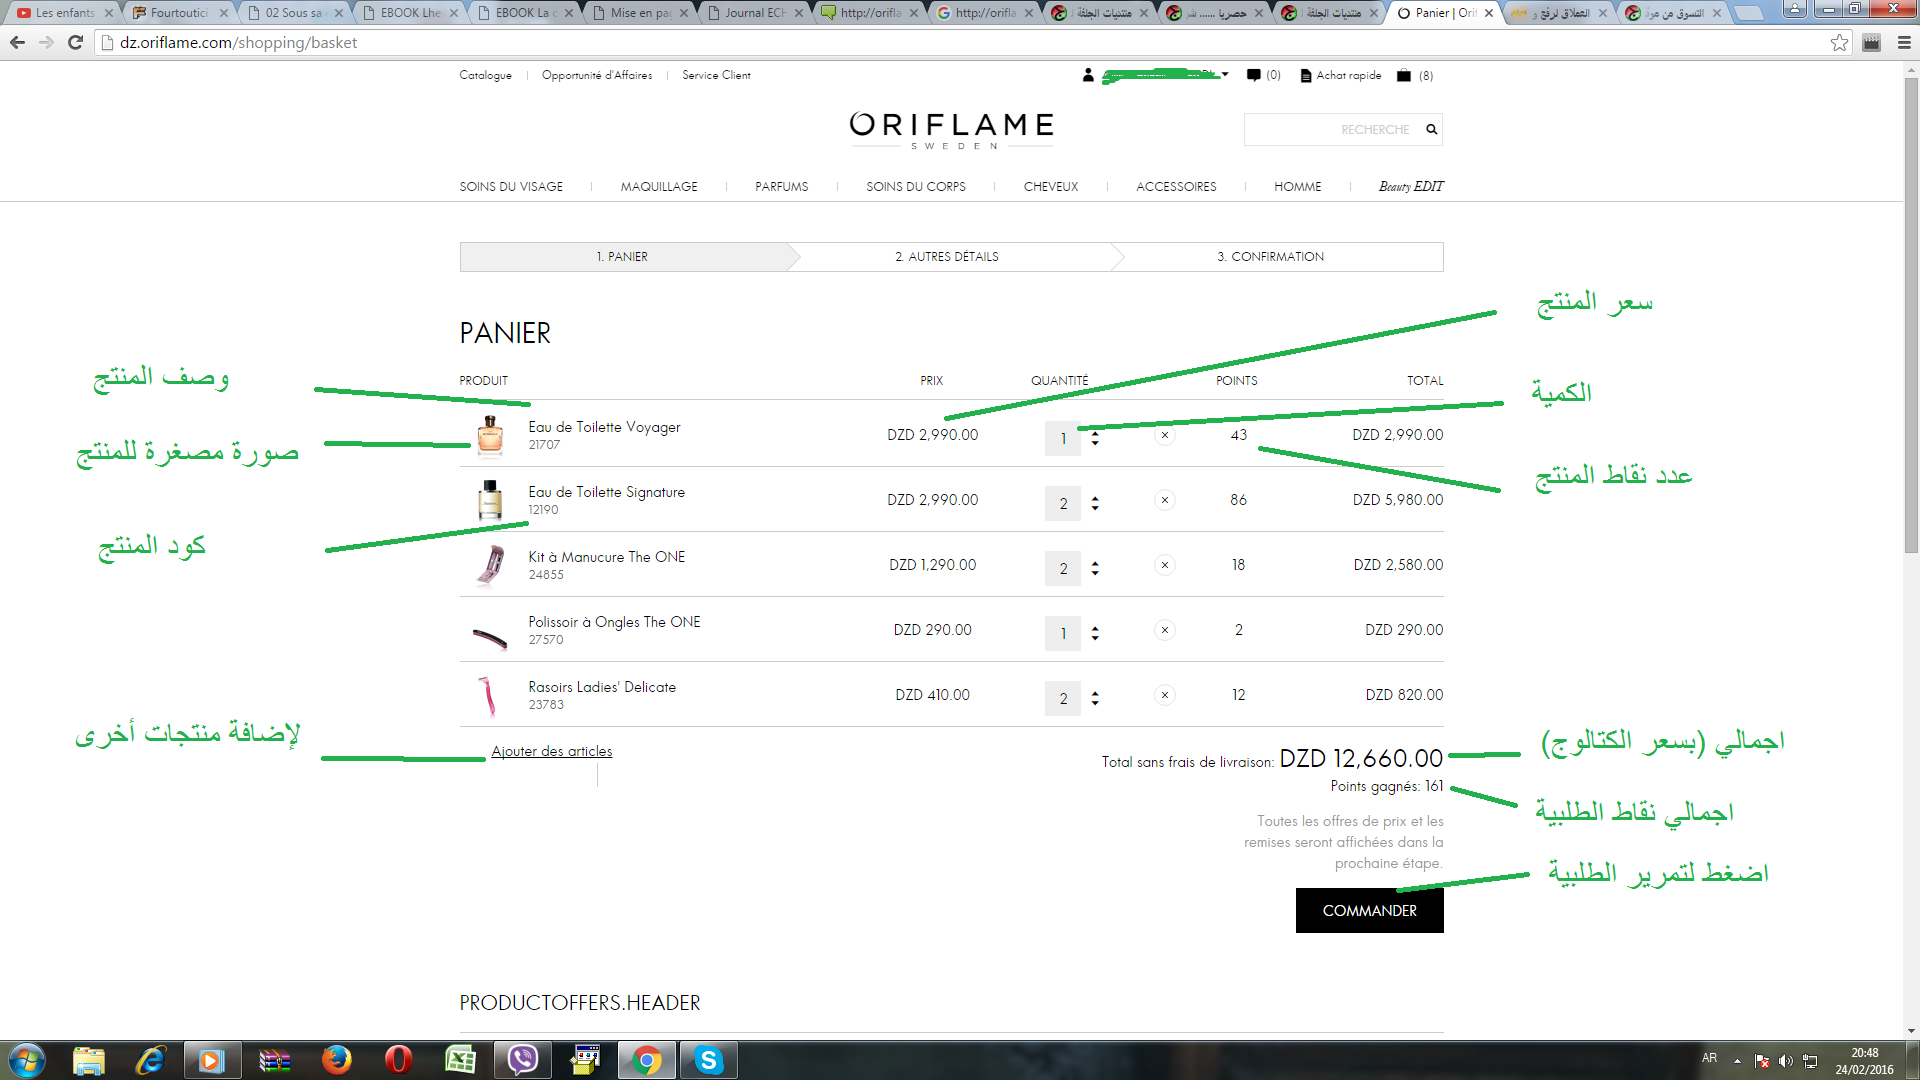Screen dimensions: 1920x1080
Task: Select step 2 Autres Détails
Action: (947, 257)
